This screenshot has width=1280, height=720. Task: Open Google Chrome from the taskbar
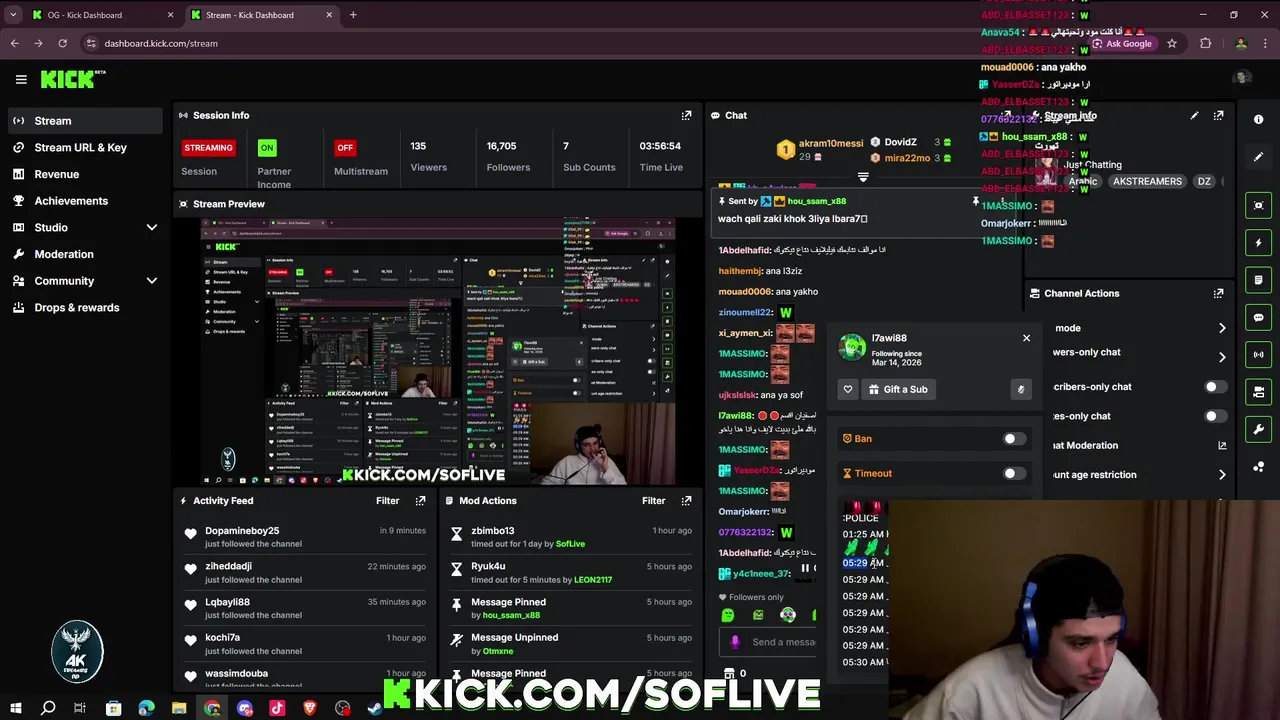(x=212, y=708)
